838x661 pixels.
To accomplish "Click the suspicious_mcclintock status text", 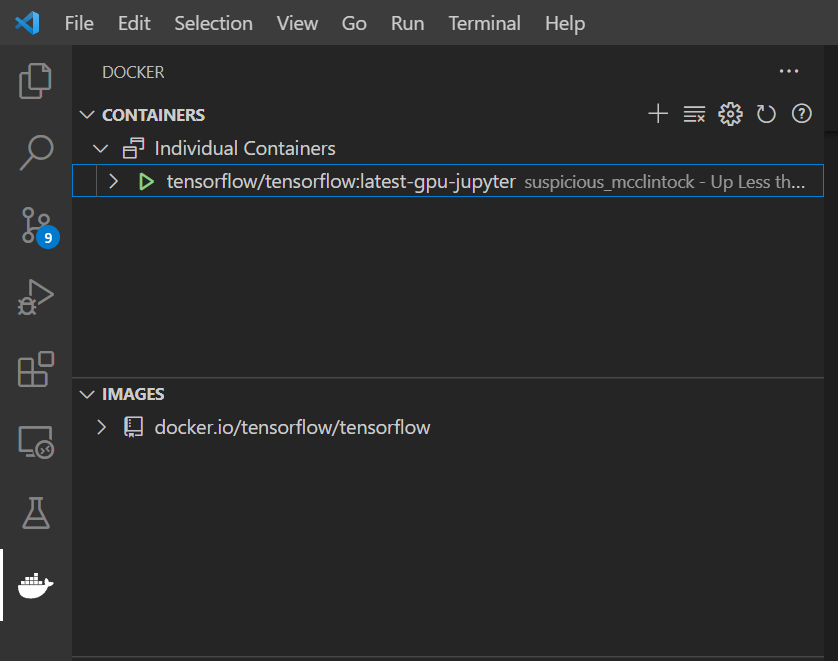I will [664, 182].
